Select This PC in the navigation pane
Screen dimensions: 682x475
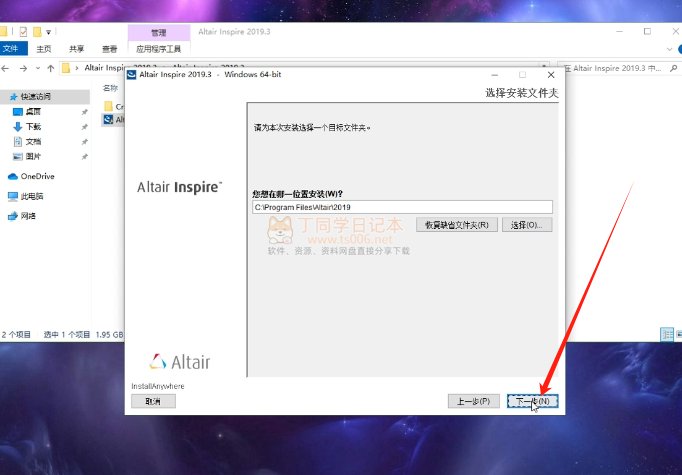[32, 196]
